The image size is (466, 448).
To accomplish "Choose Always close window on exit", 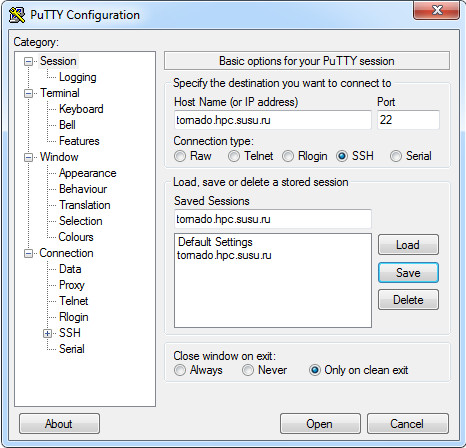I will [x=180, y=370].
